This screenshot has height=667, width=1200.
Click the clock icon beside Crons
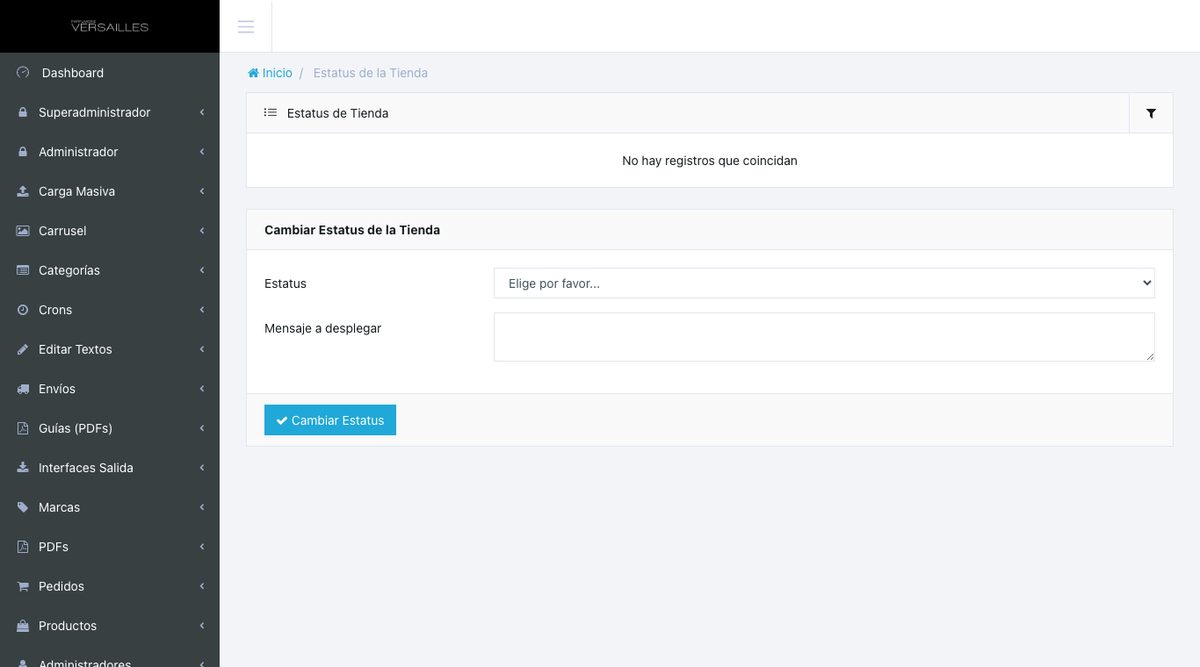pyautogui.click(x=23, y=310)
